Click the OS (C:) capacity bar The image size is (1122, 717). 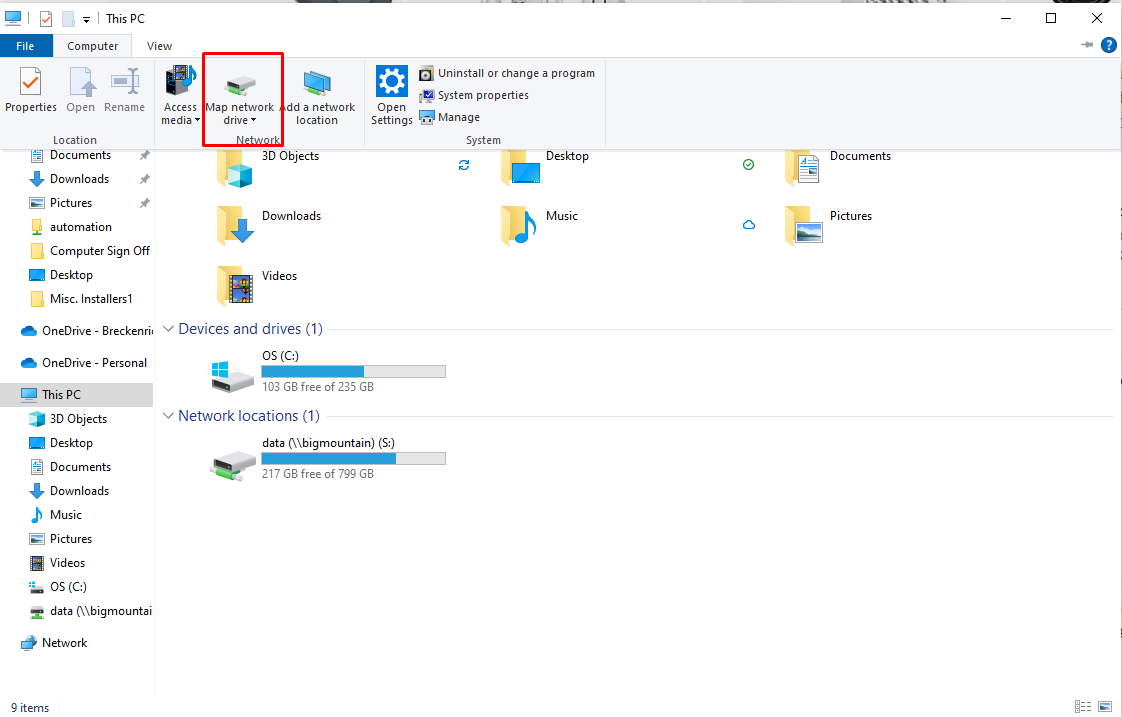[x=352, y=371]
